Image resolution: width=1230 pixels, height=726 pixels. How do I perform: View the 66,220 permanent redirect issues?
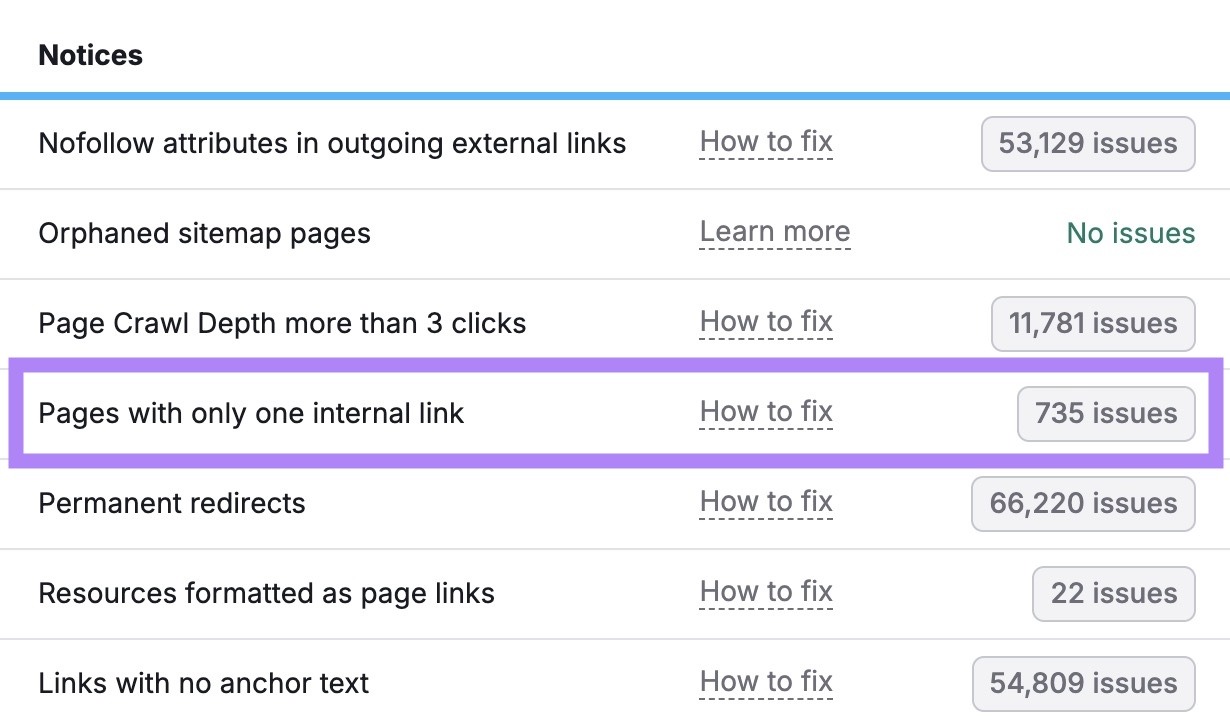(1082, 503)
